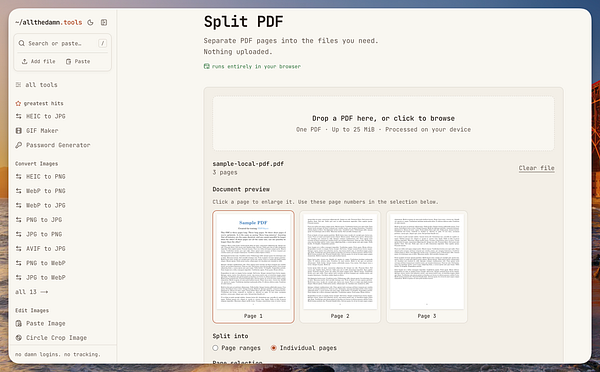Click the Document preview label
This screenshot has width=600, height=372.
point(241,189)
